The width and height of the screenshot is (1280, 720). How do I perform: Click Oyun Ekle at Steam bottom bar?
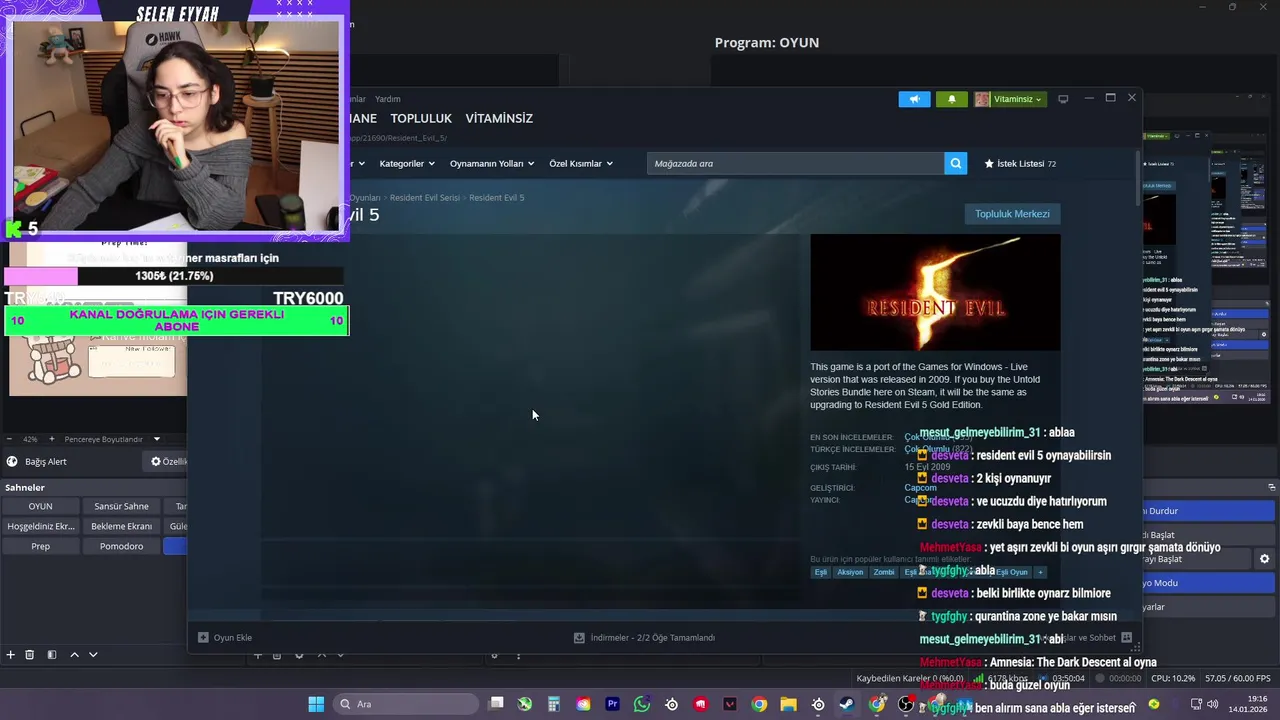(x=225, y=637)
